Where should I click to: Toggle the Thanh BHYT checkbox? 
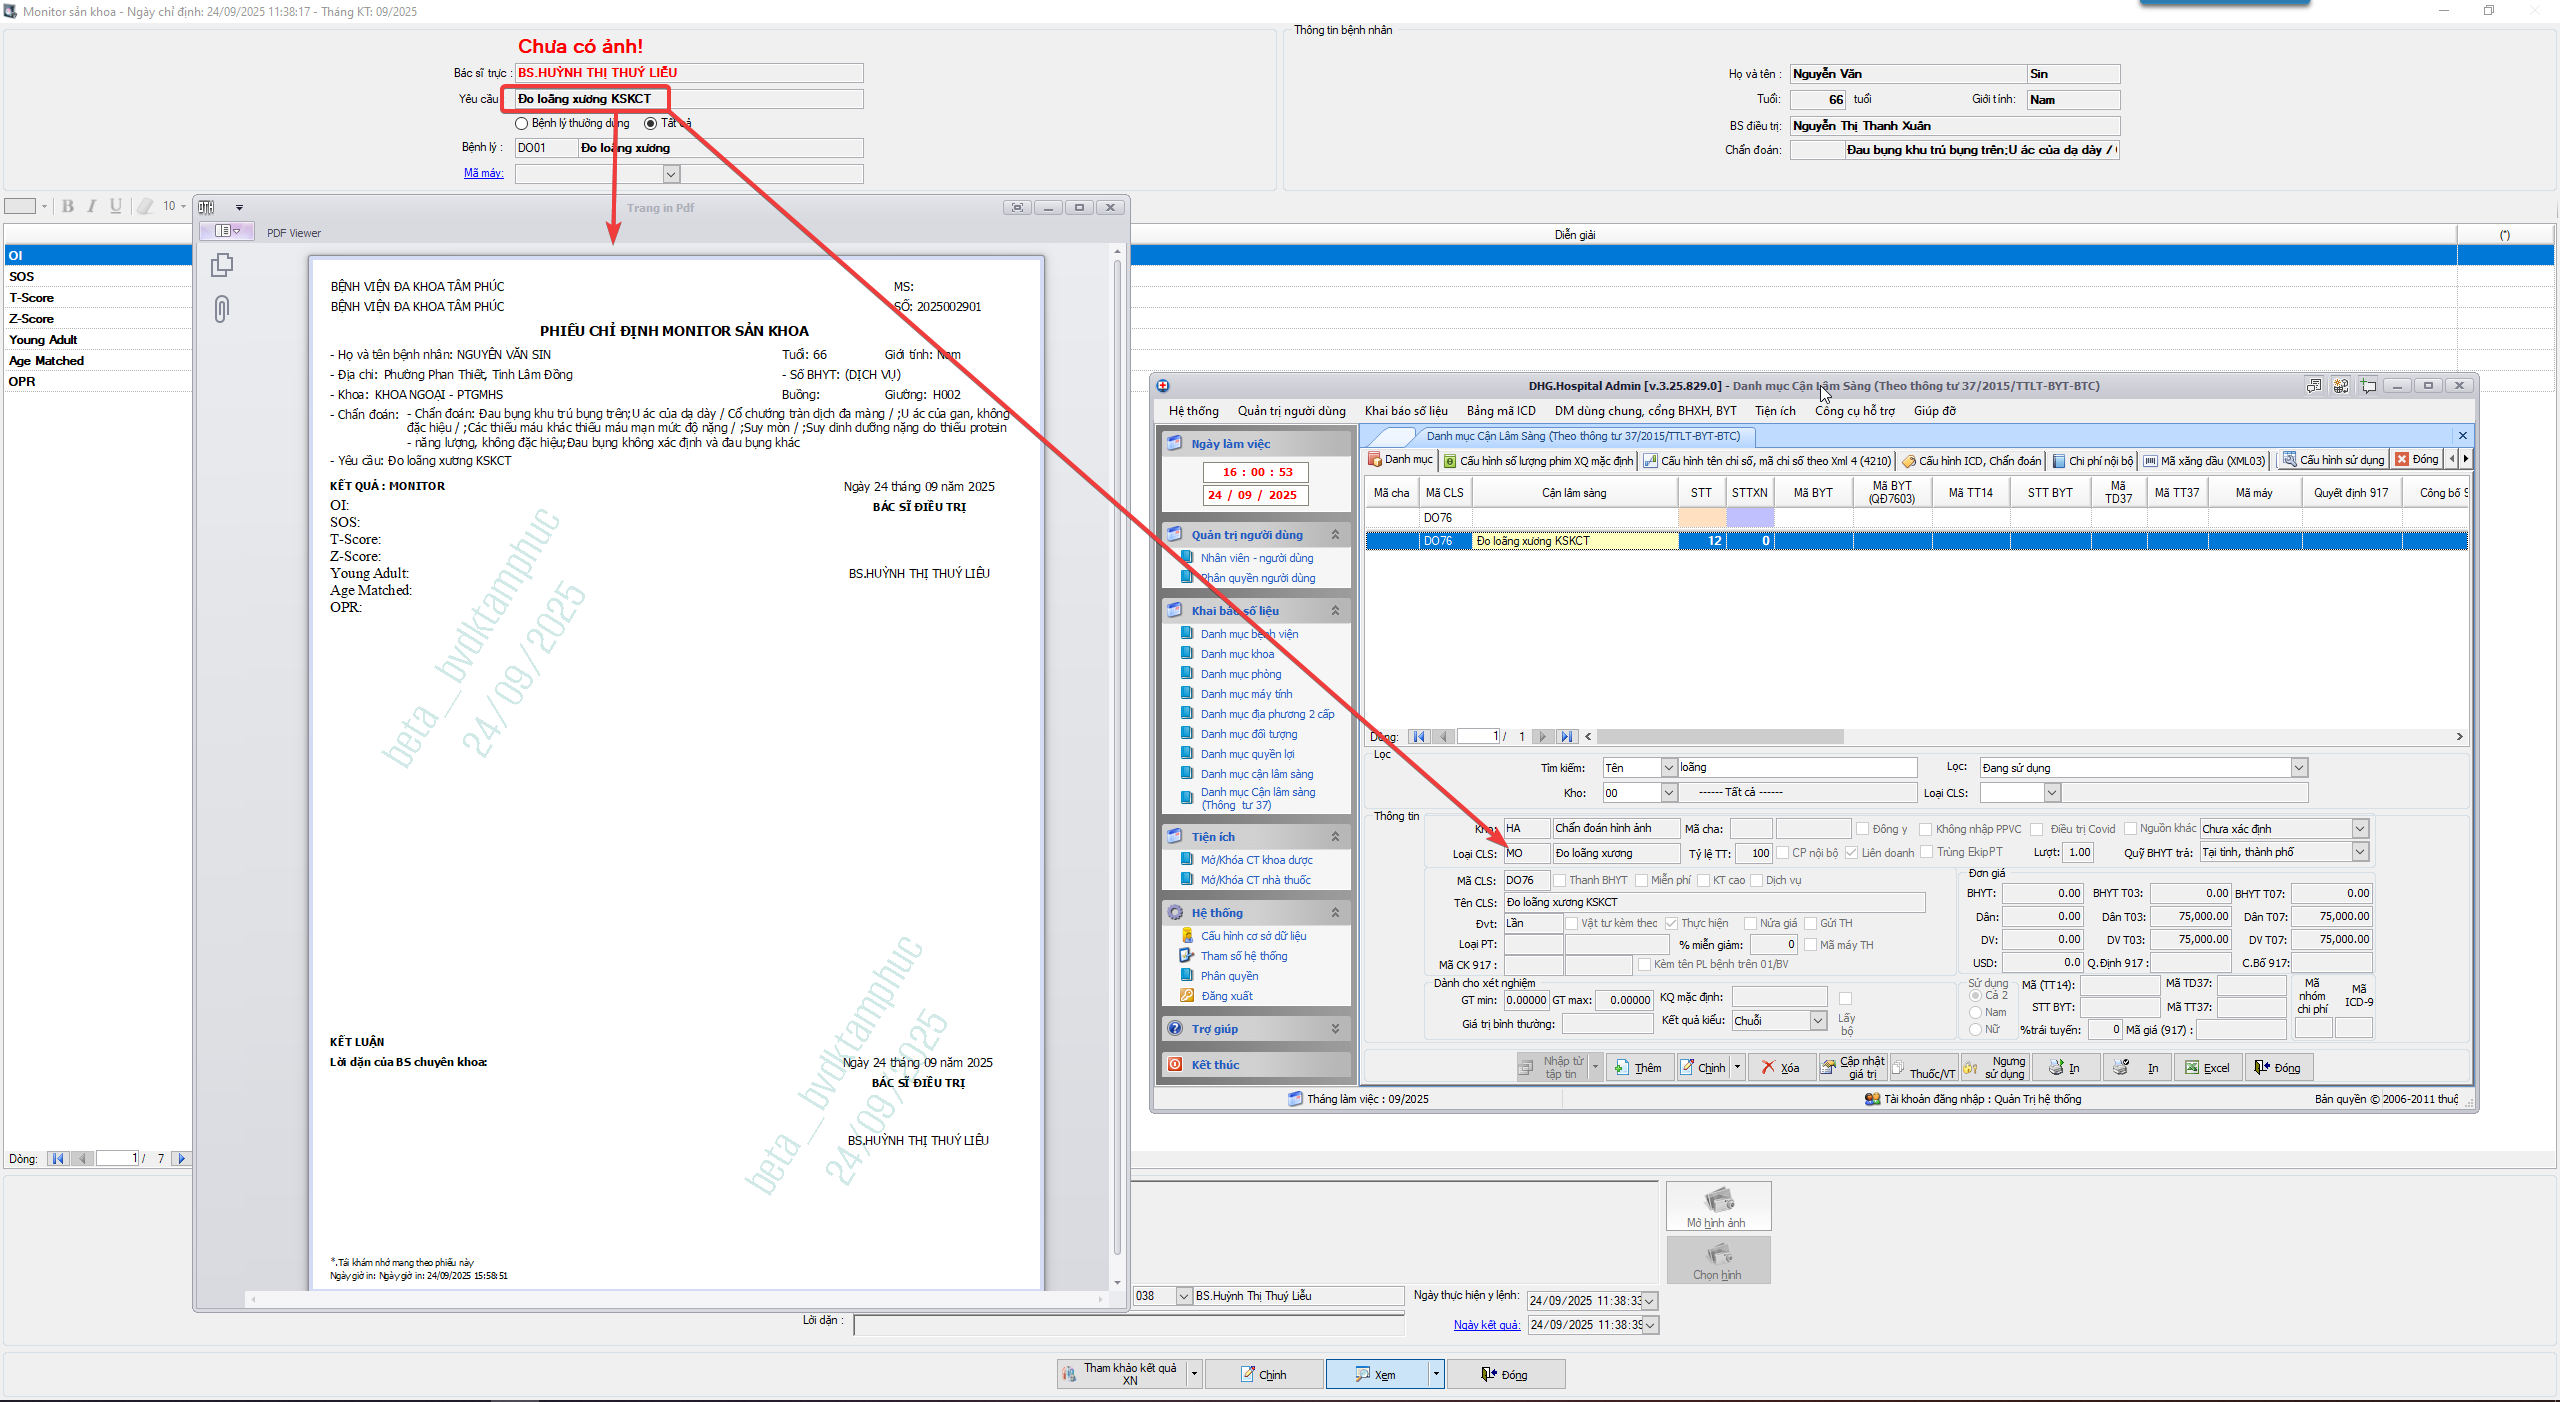[x=1559, y=881]
